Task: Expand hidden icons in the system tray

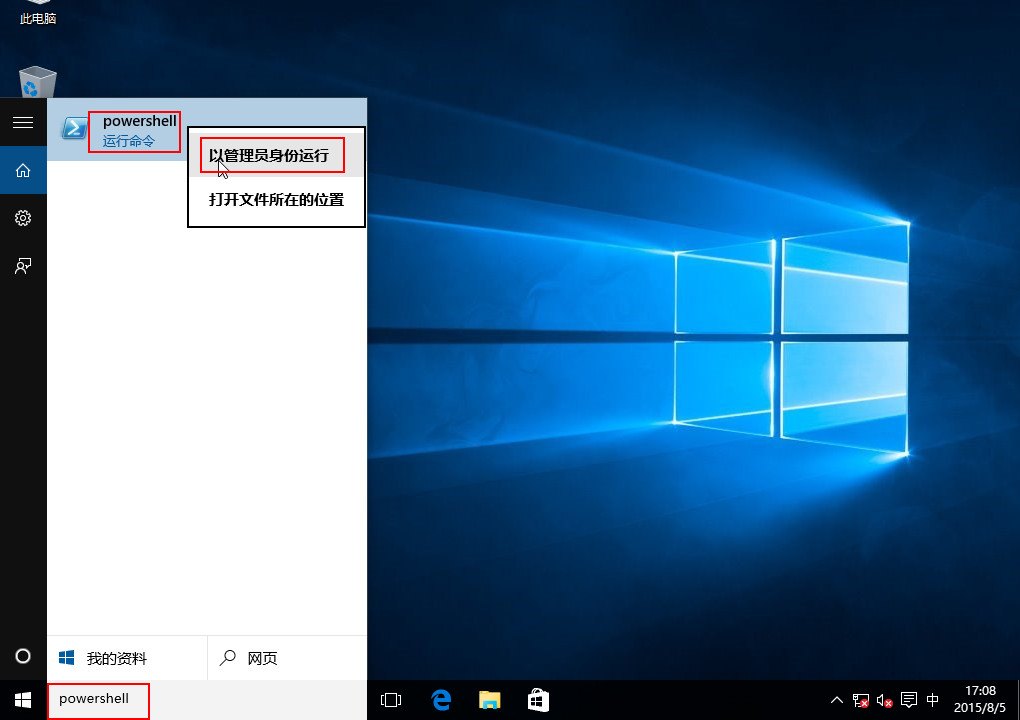Action: pos(837,700)
